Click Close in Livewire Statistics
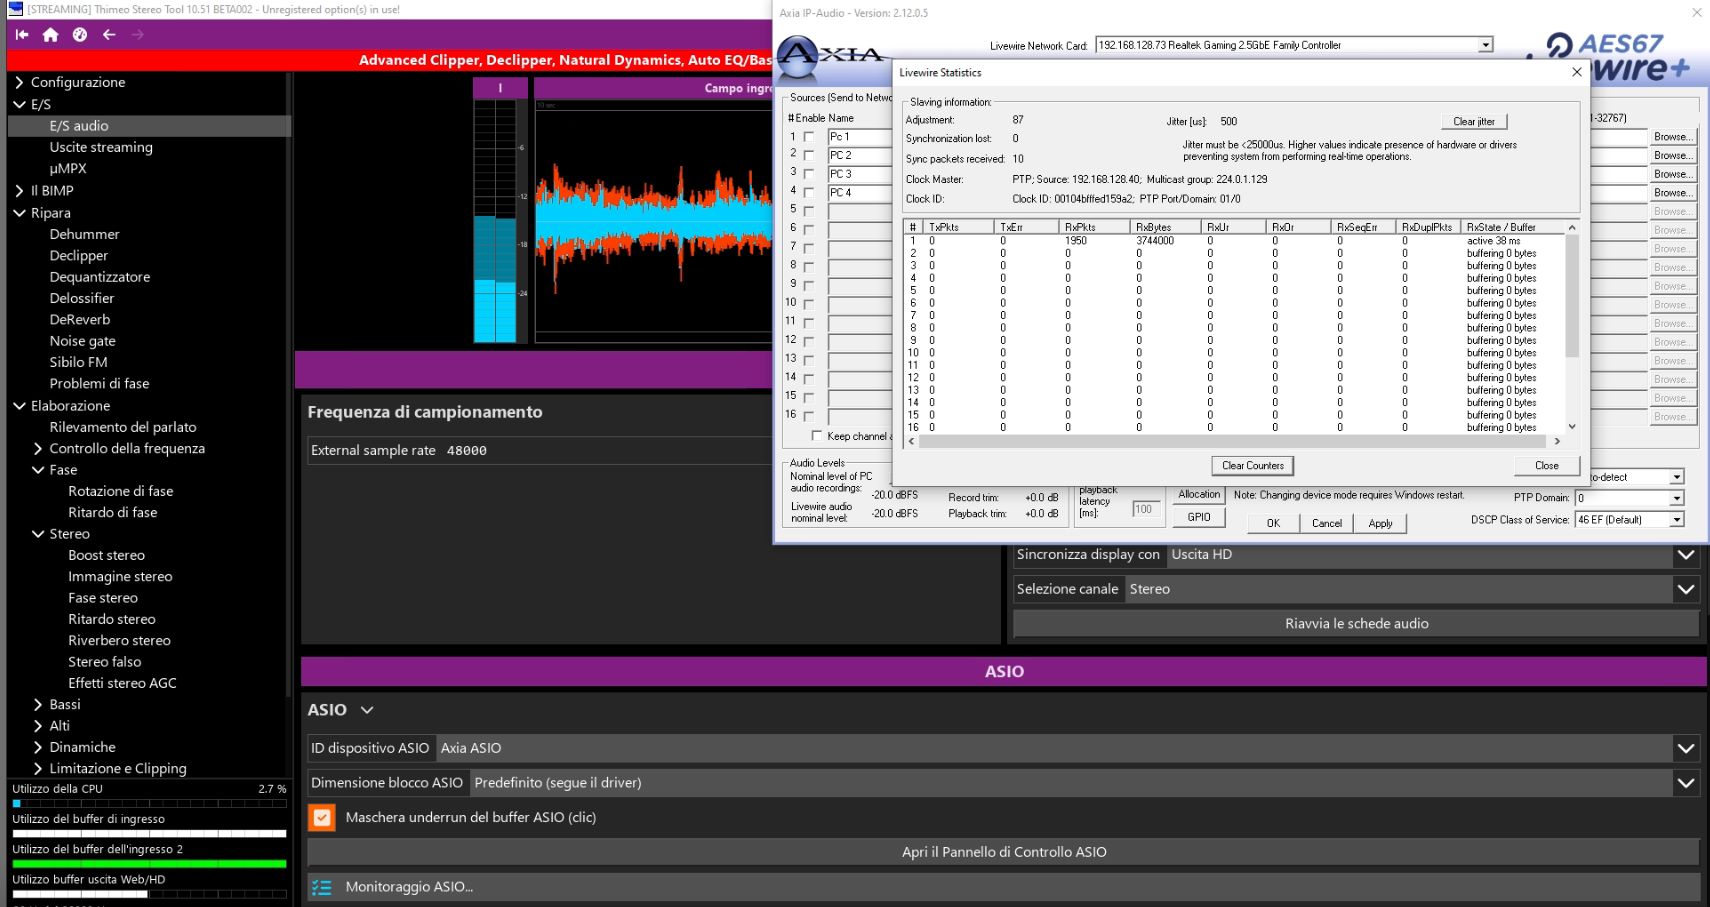Screen dimensions: 1710x907 (x=1546, y=466)
